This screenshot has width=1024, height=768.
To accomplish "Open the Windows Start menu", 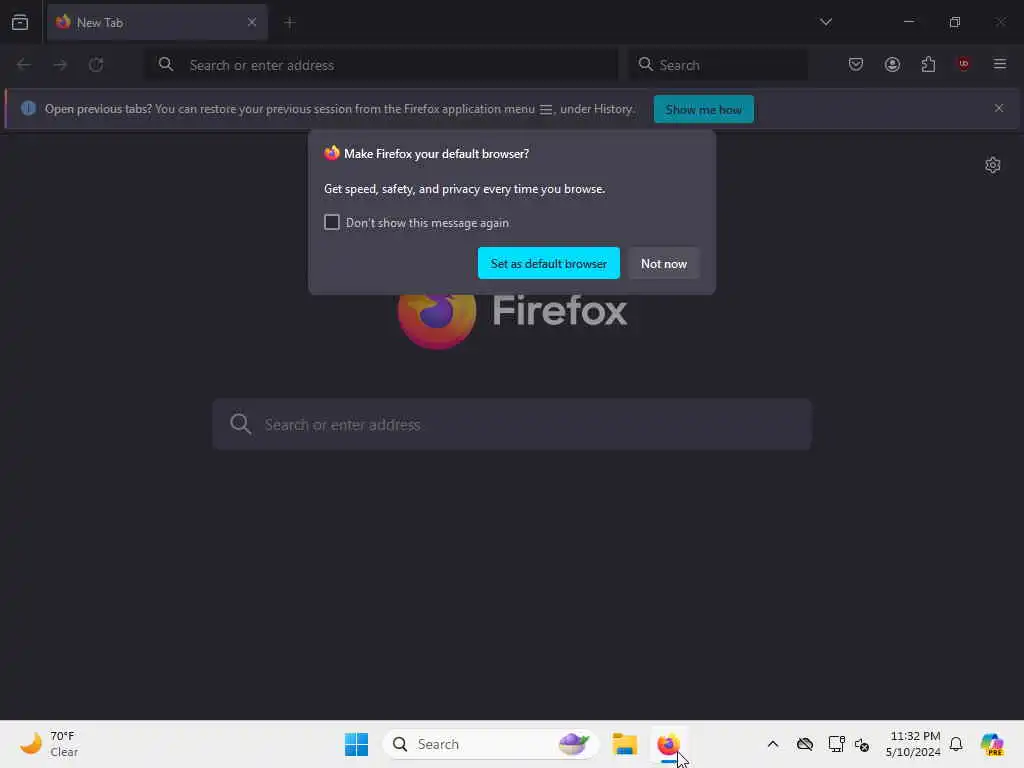I will click(356, 744).
